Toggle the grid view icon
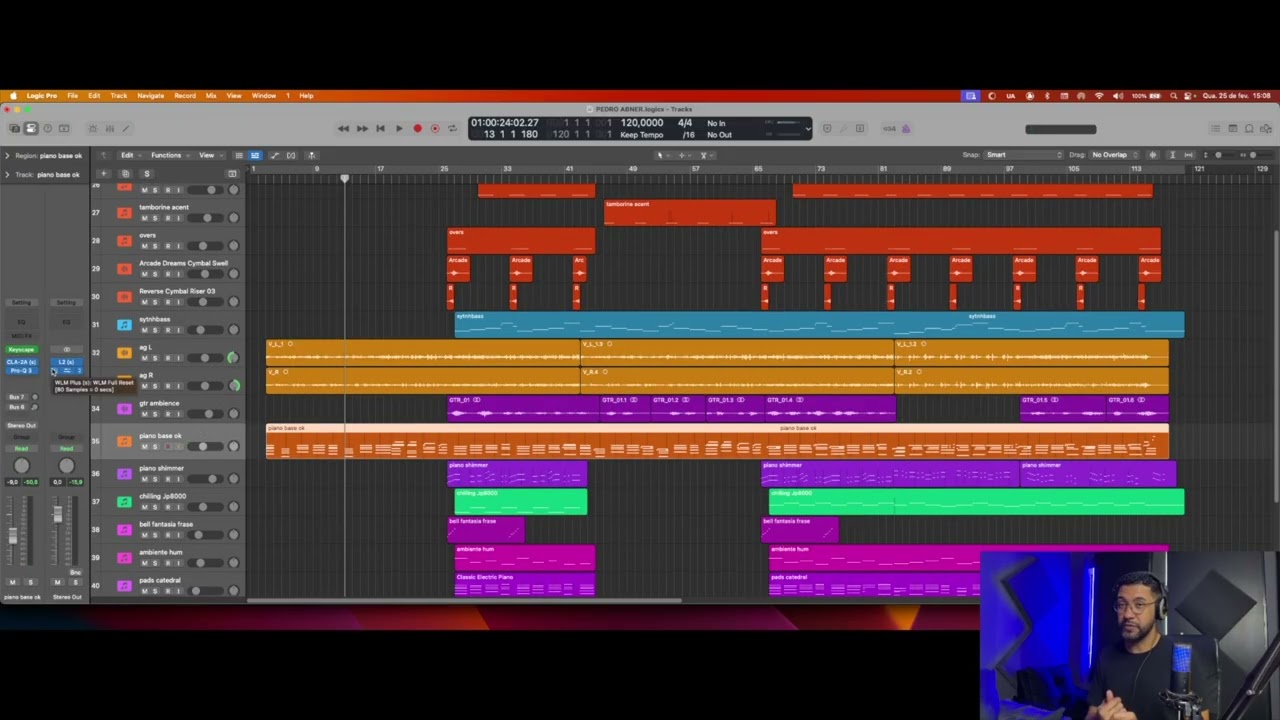Image resolution: width=1280 pixels, height=720 pixels. point(255,155)
